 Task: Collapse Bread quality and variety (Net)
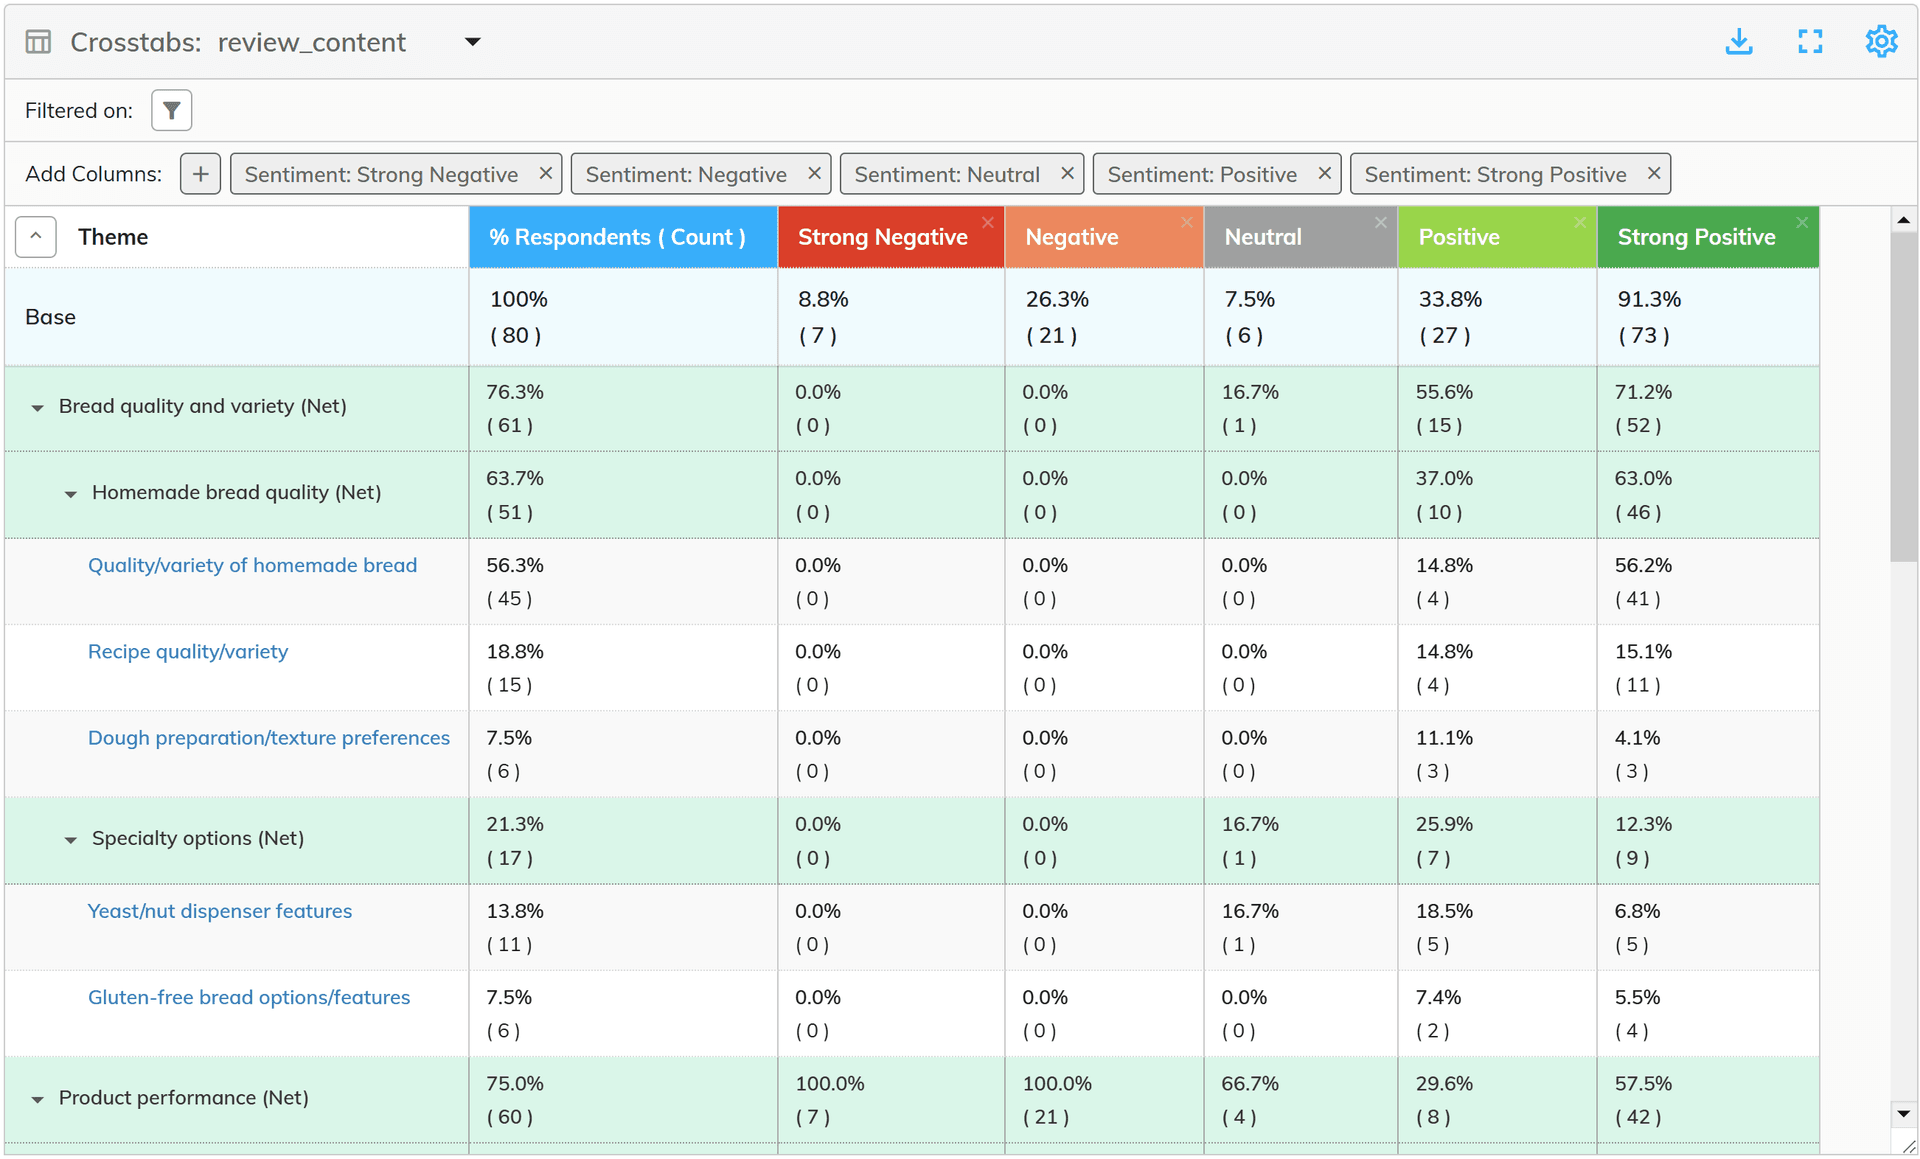click(x=37, y=408)
